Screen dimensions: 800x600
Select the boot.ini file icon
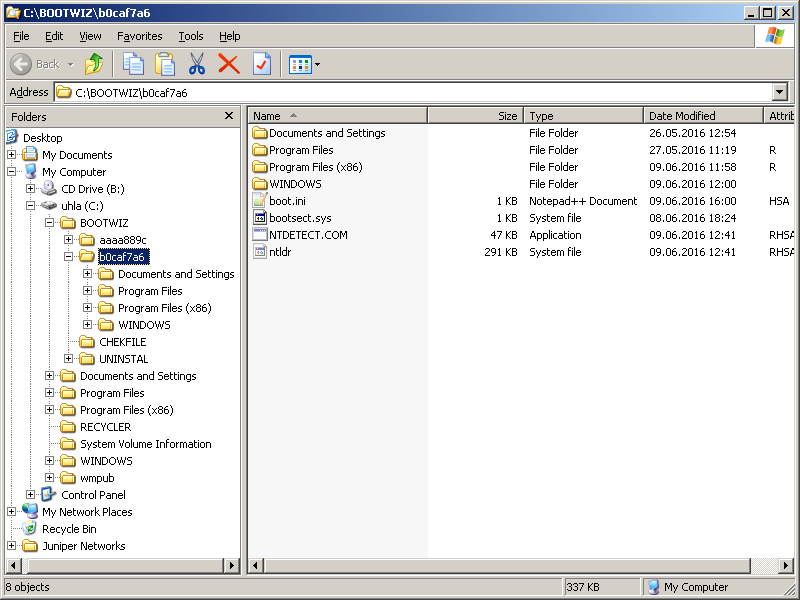tap(260, 201)
